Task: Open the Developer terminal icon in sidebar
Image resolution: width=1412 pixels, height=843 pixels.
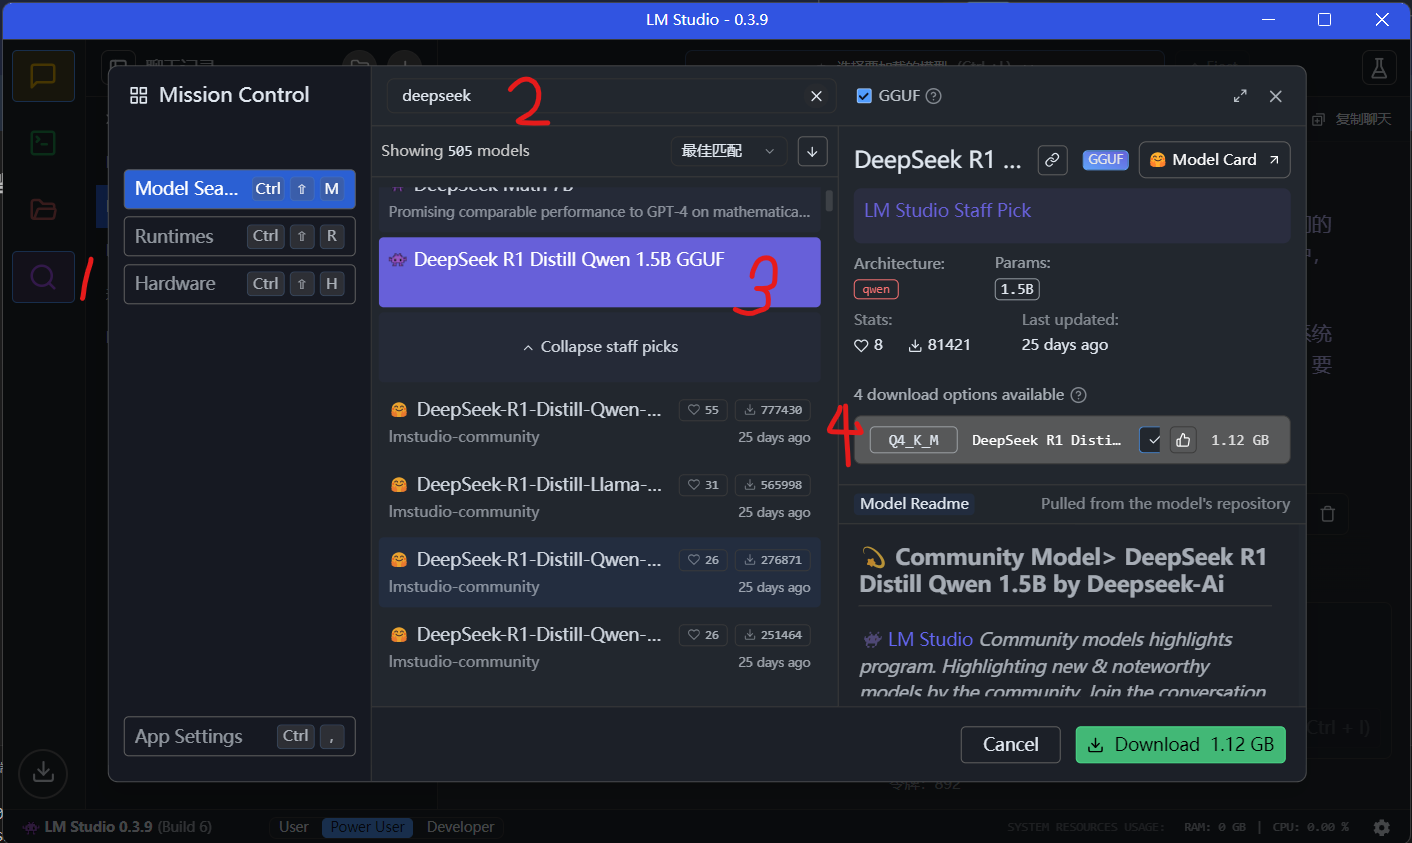Action: coord(43,143)
